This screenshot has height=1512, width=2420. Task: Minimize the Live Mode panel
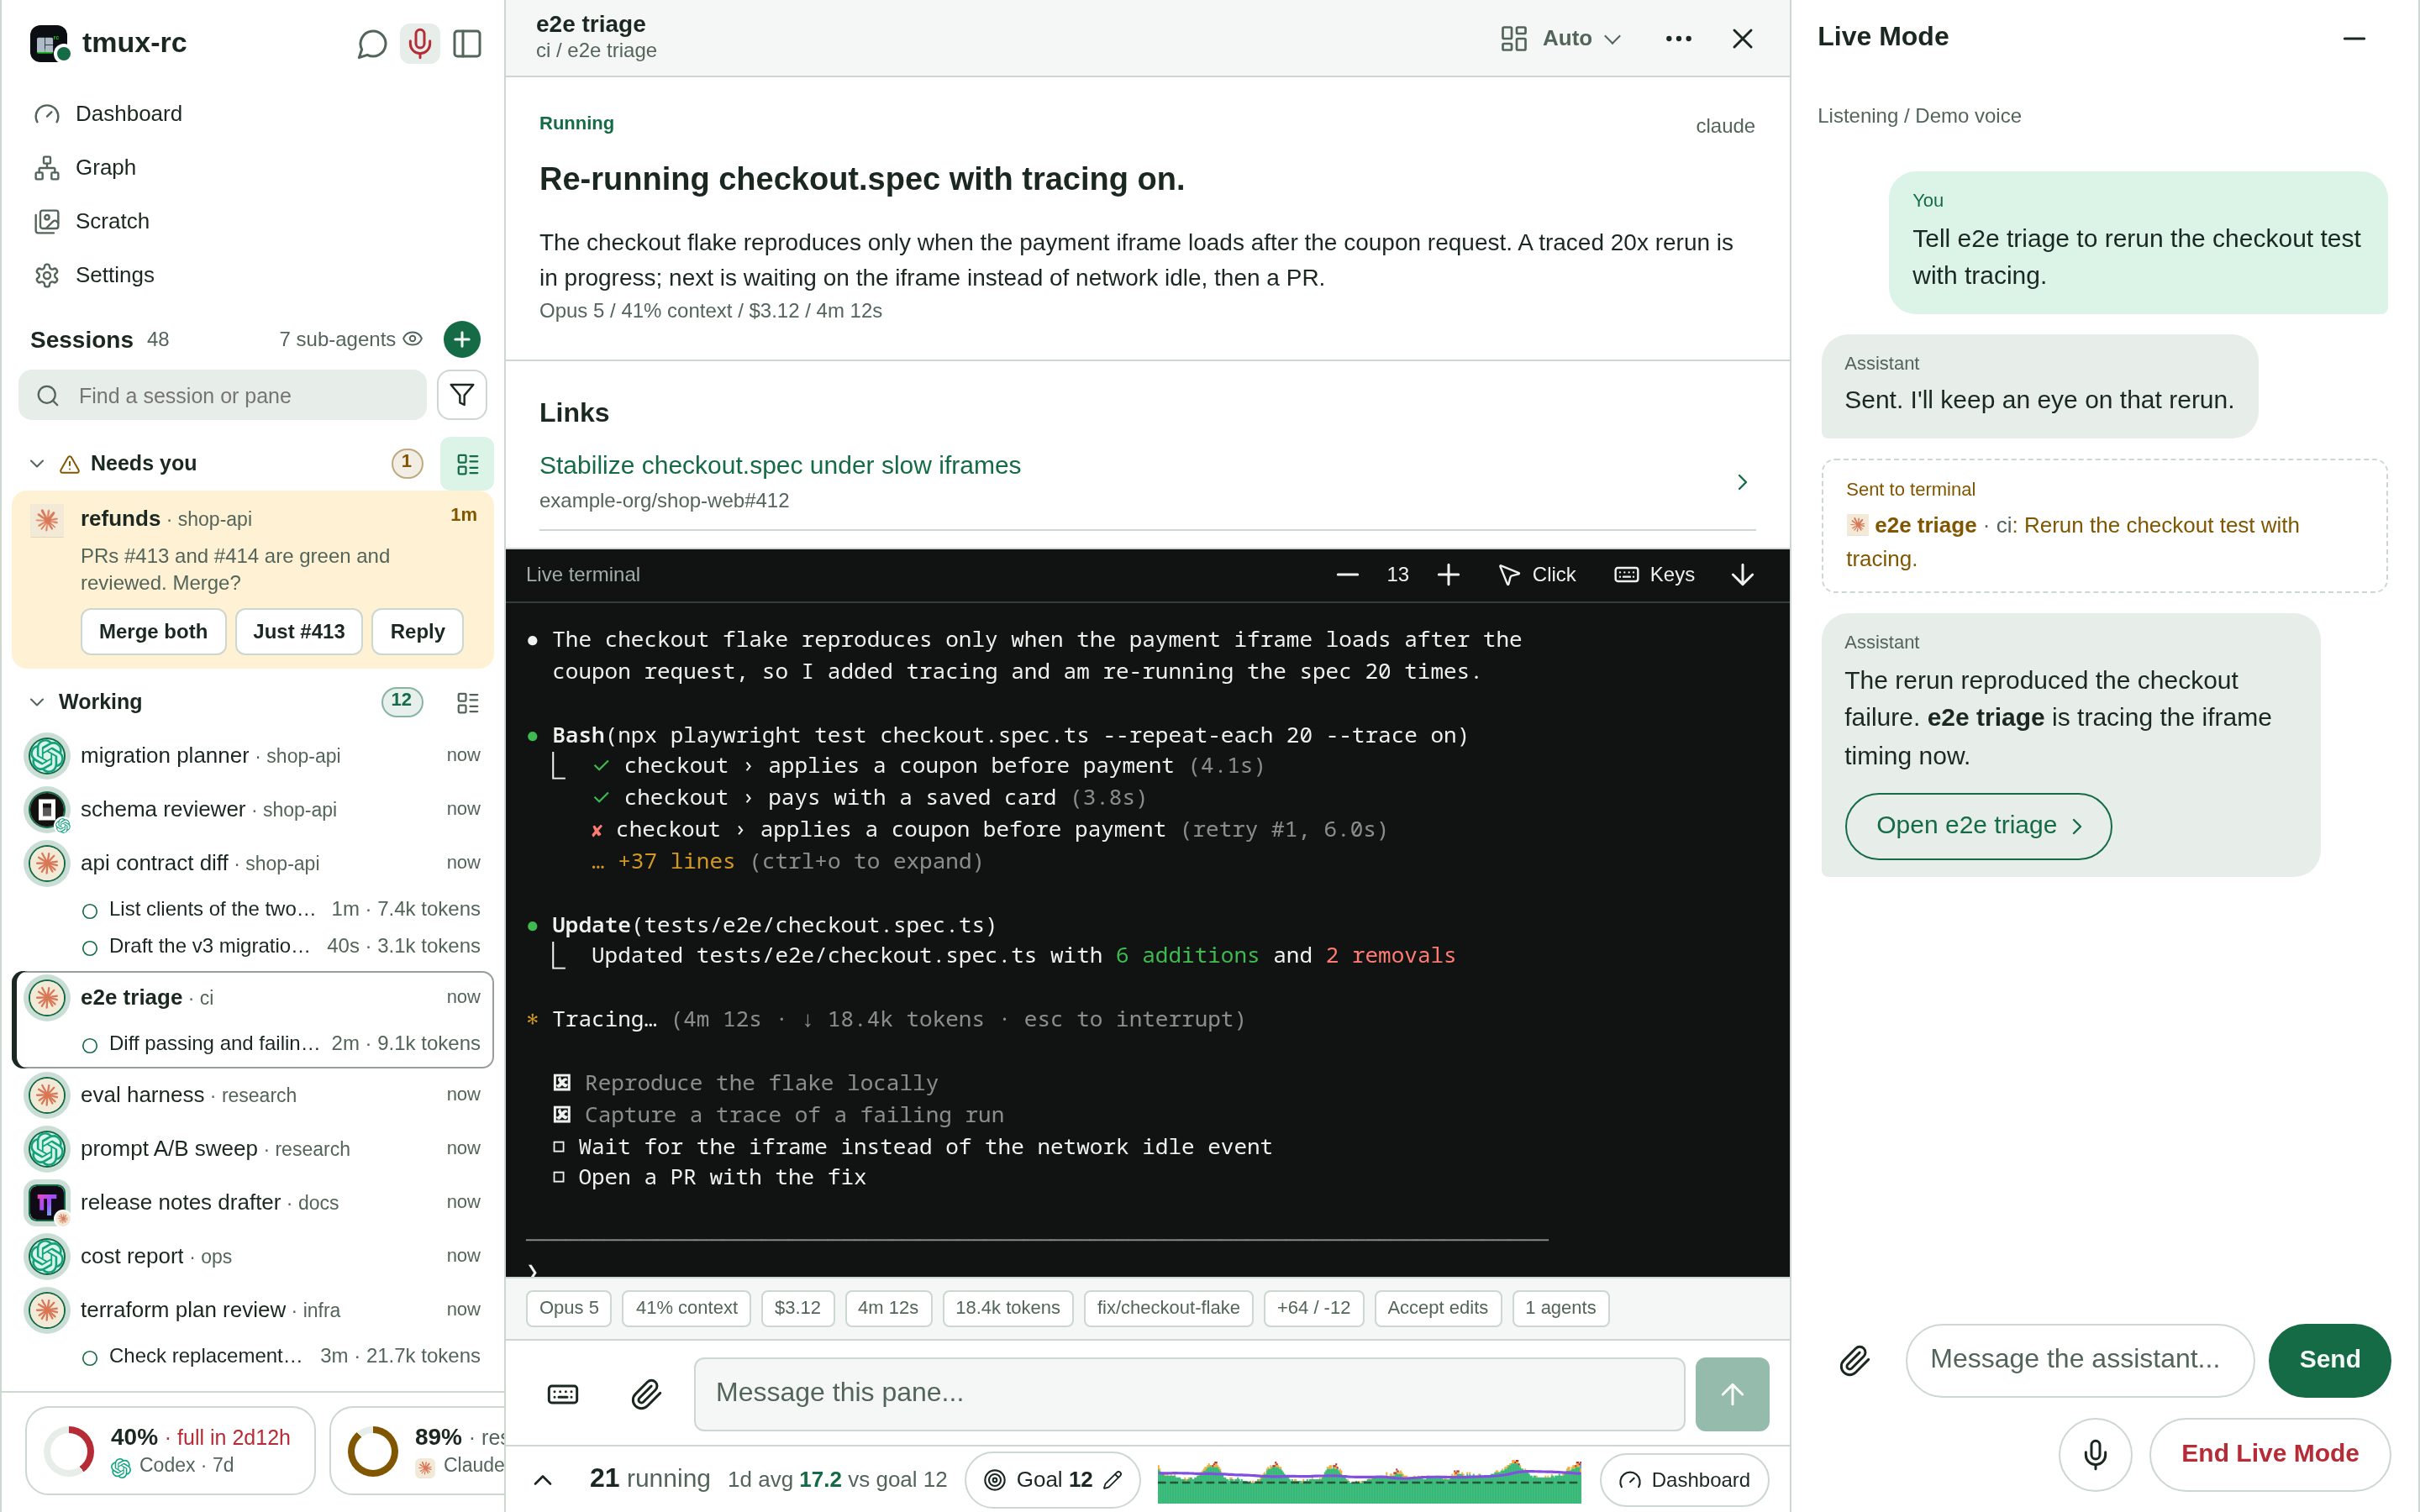[2354, 39]
